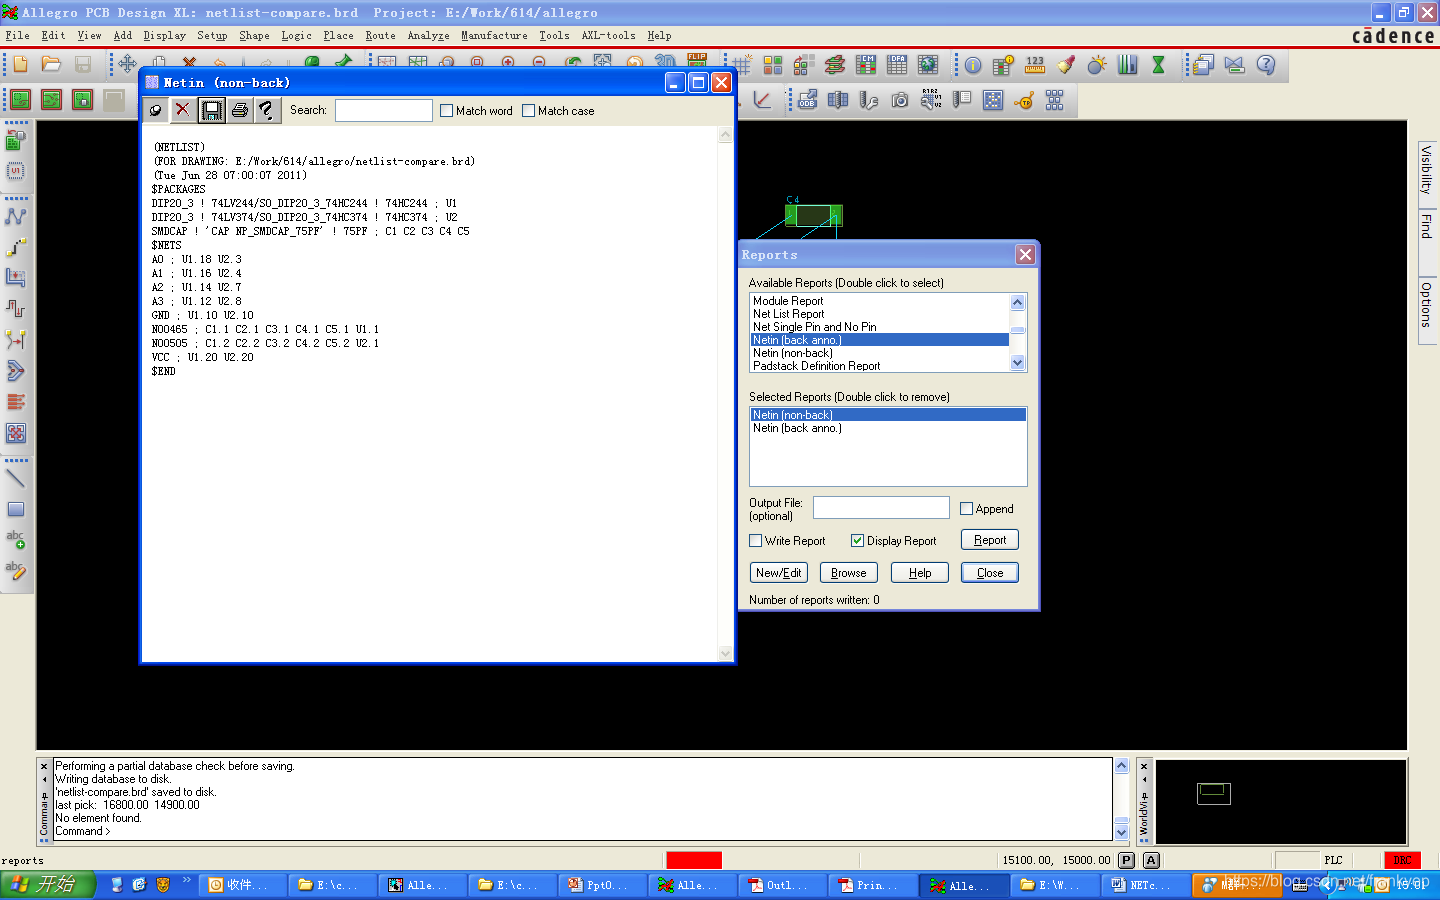
Task: Click the Move tool cross-arrows icon
Action: pyautogui.click(x=127, y=64)
